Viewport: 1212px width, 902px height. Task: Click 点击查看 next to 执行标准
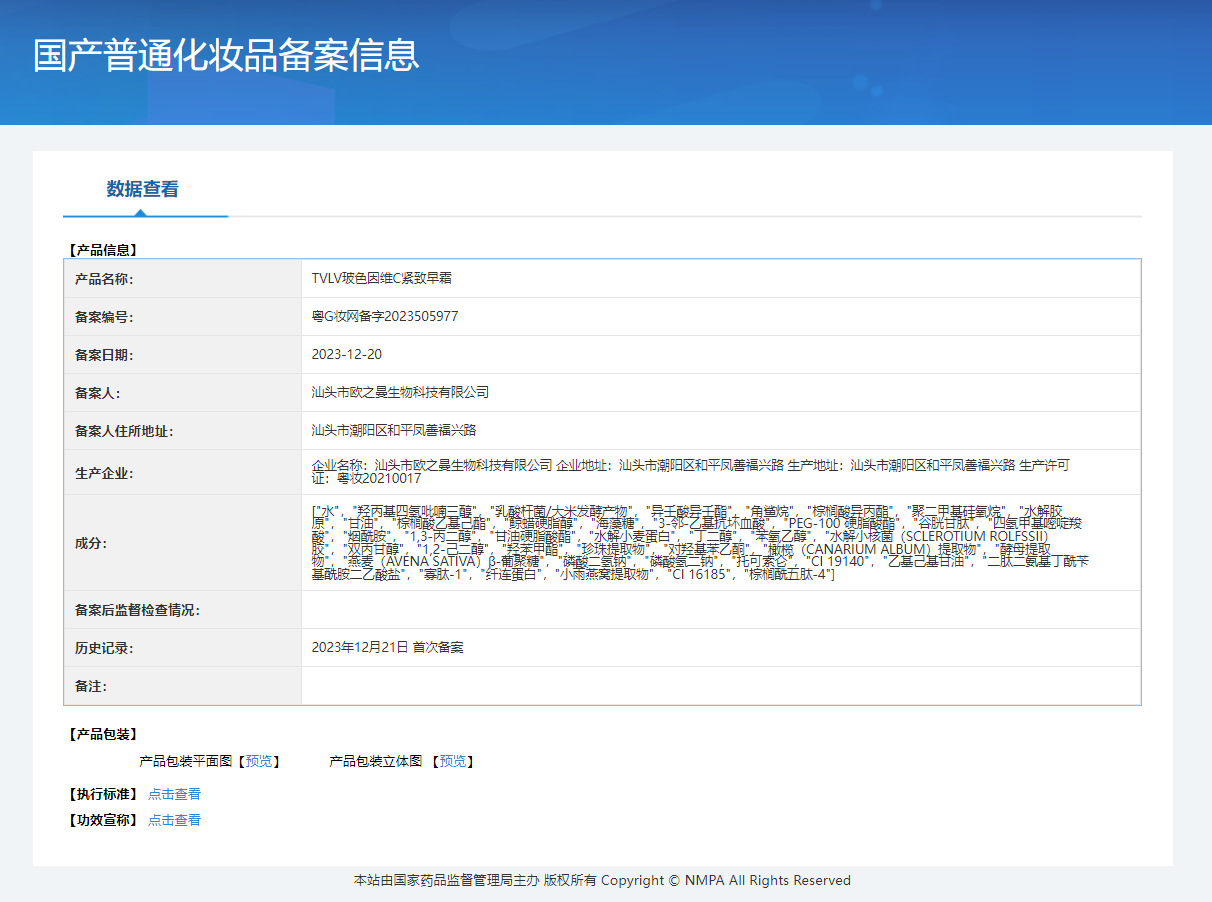coord(174,794)
